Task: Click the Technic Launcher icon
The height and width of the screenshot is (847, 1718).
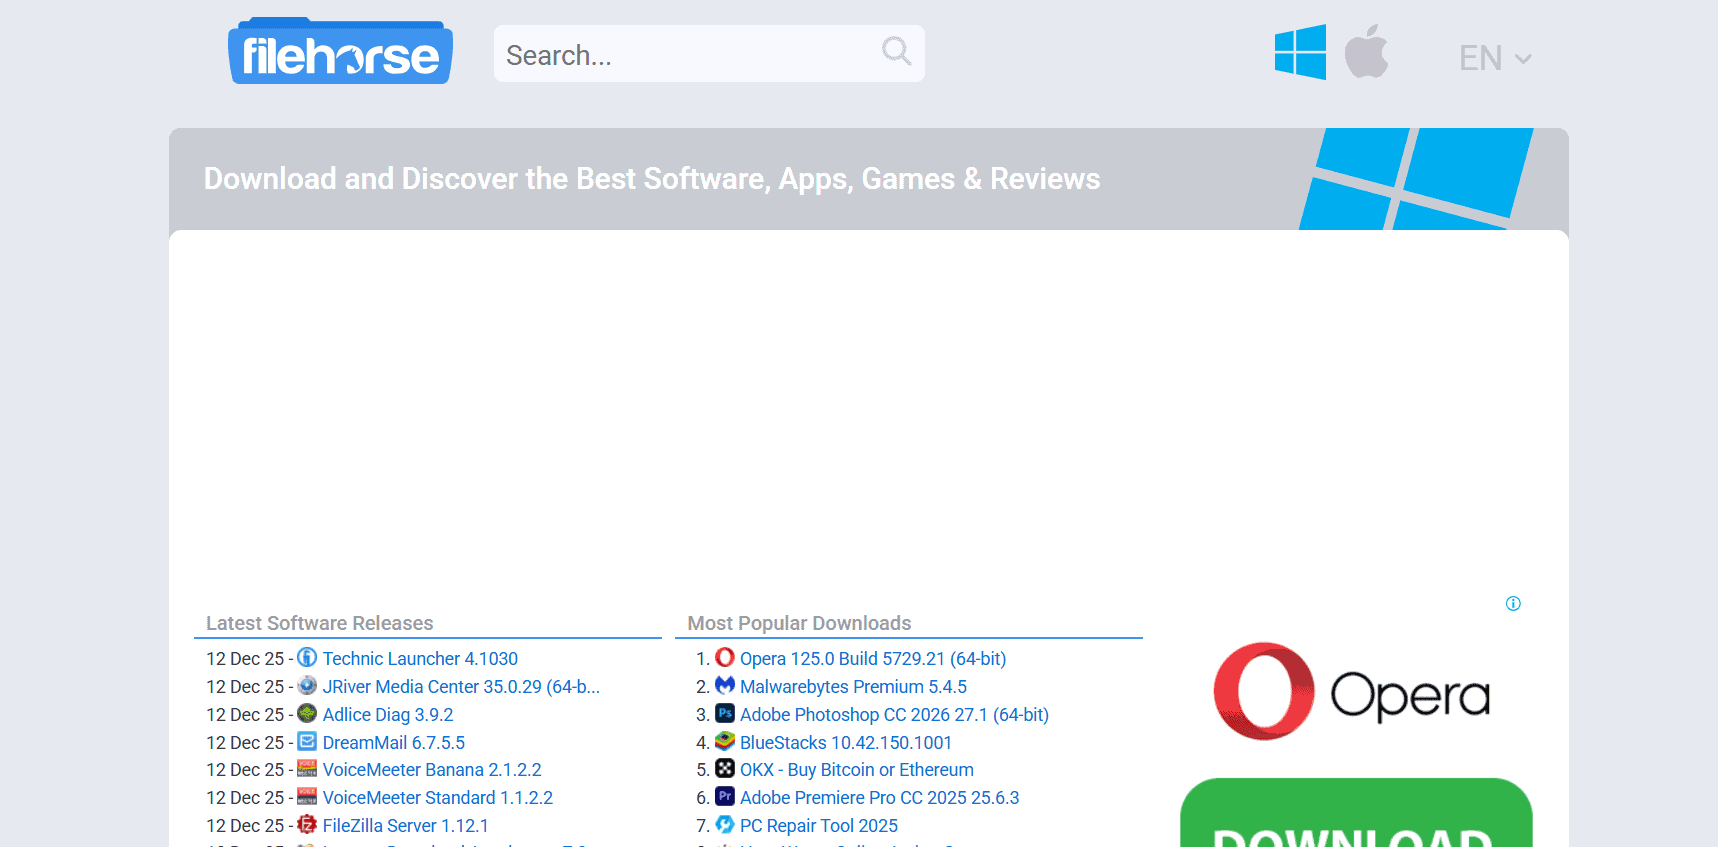Action: click(x=307, y=658)
